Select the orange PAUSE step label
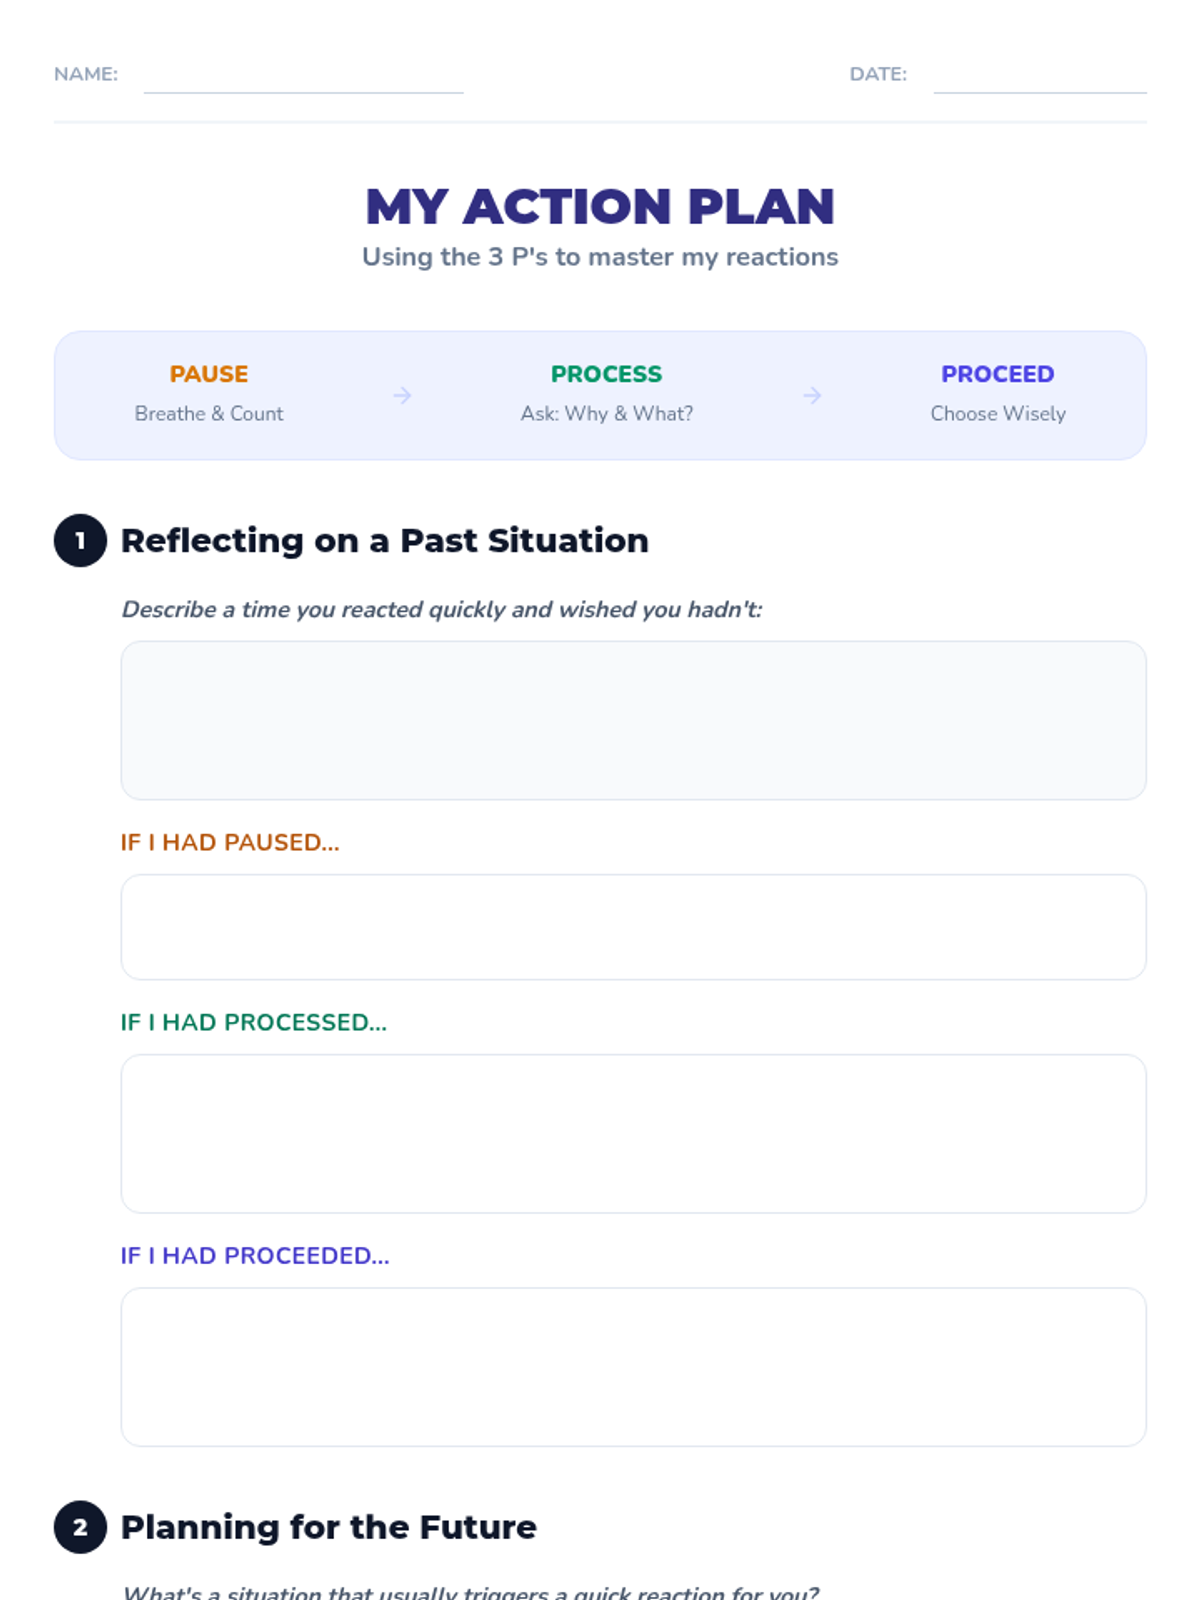The height and width of the screenshot is (1600, 1200). (209, 374)
